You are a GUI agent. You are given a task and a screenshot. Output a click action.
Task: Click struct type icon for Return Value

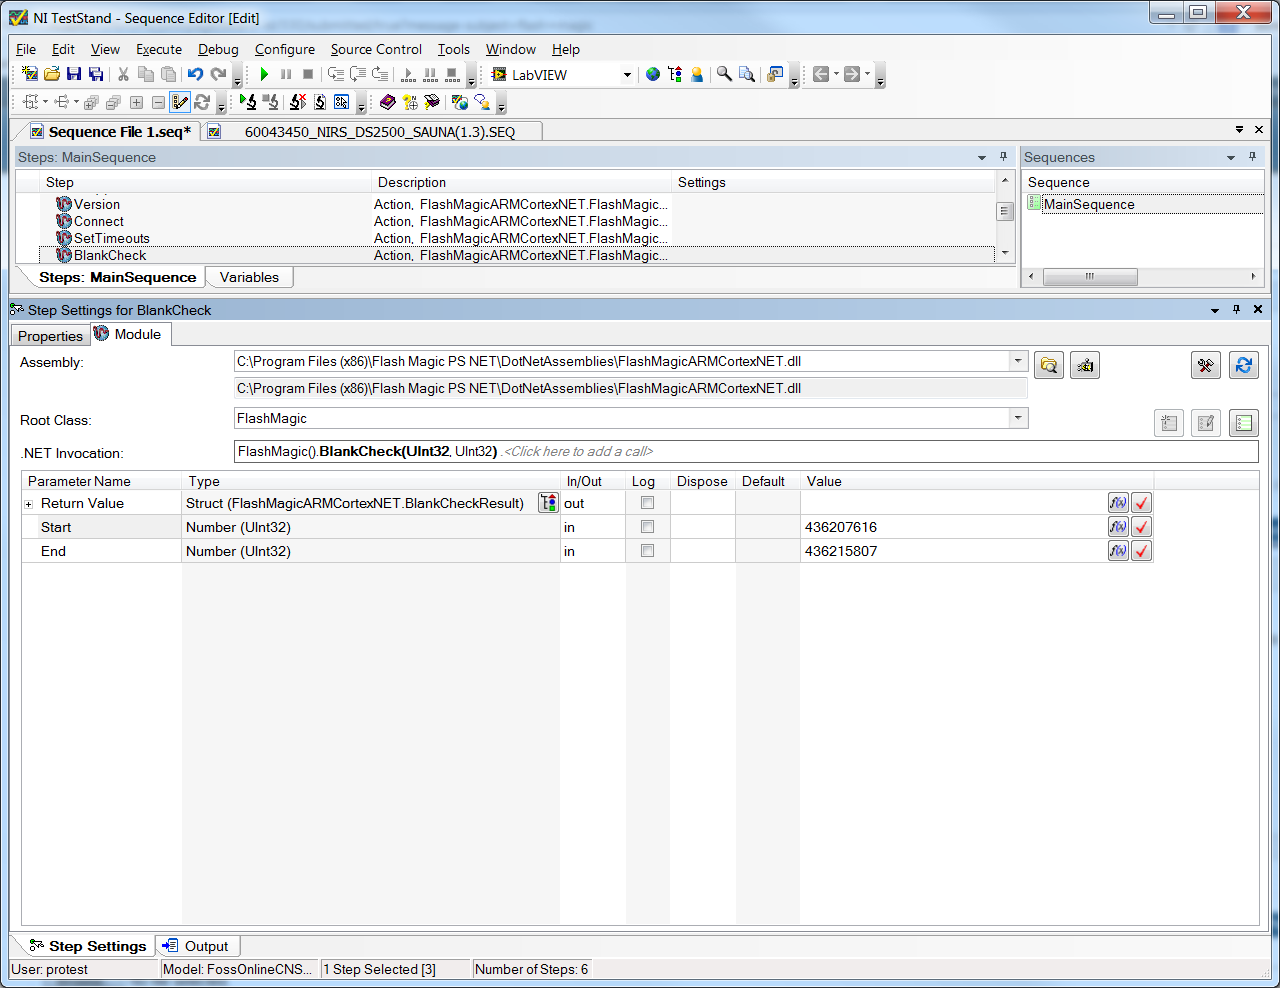point(548,503)
